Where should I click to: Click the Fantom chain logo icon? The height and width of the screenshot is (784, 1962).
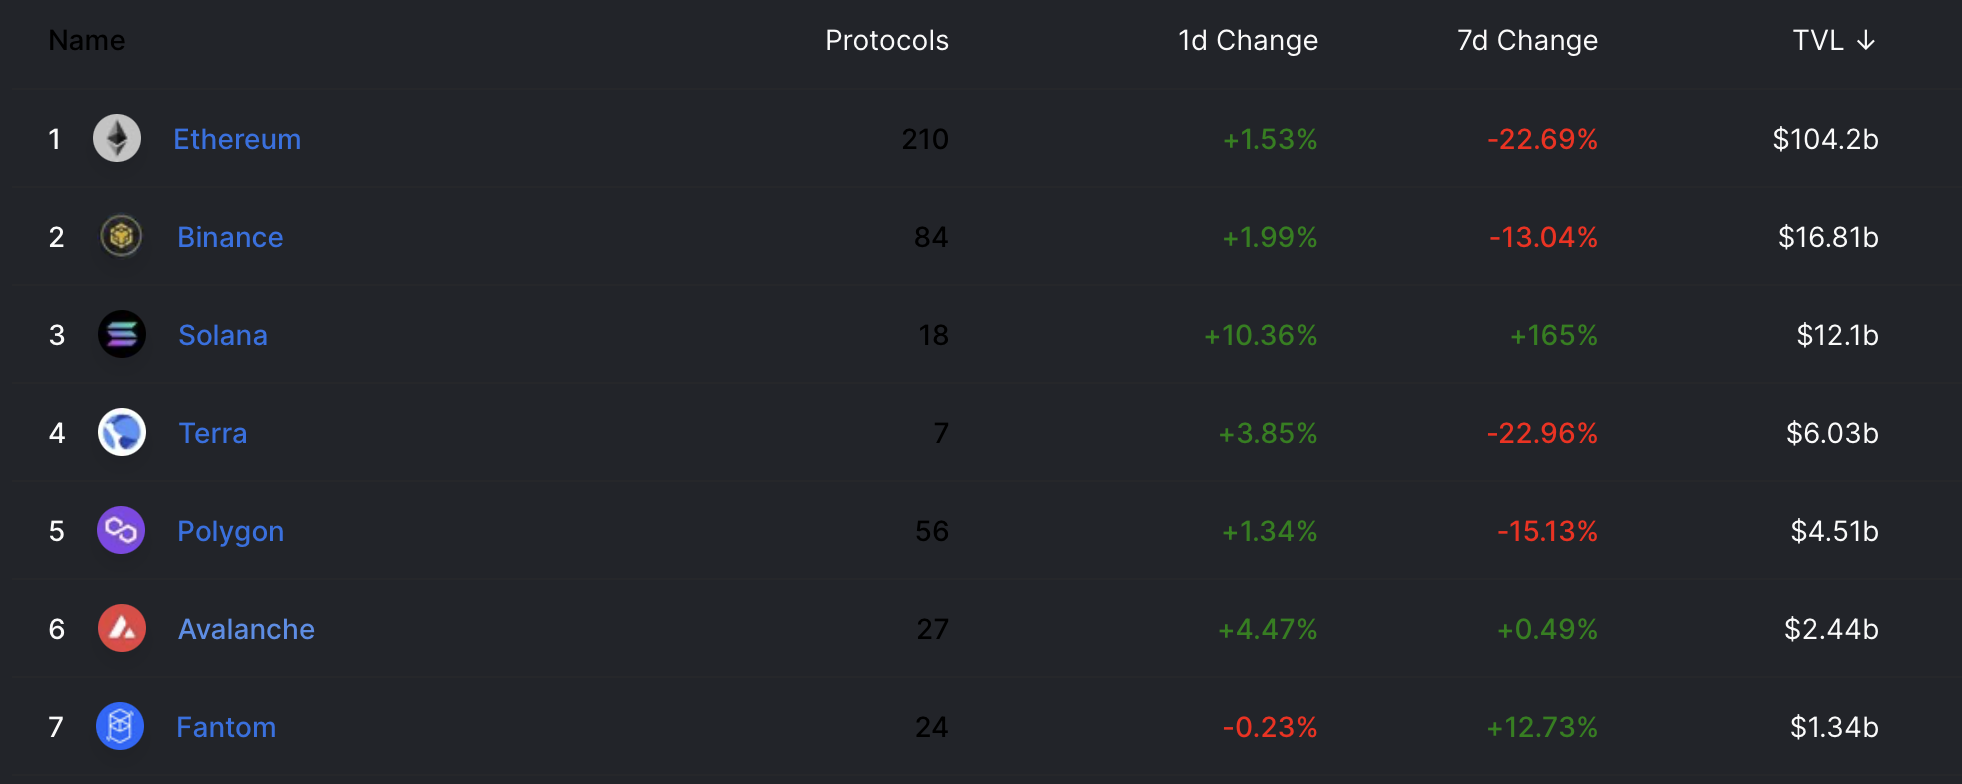pyautogui.click(x=120, y=726)
